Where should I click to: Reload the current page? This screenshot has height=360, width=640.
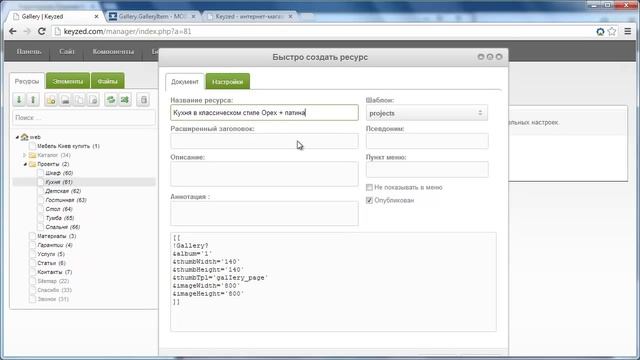pyautogui.click(x=42, y=31)
